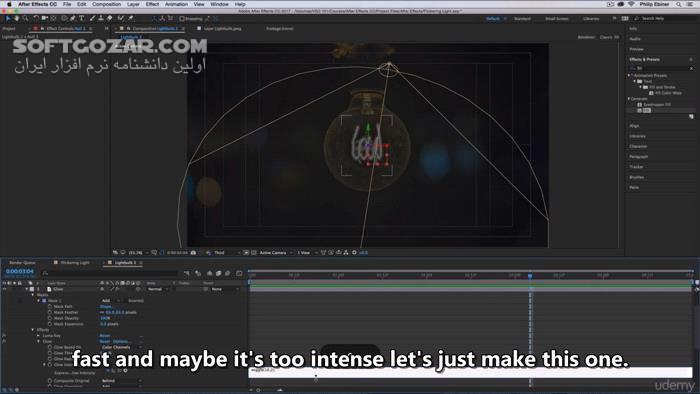Toggle Glow Based On stopwatch
The width and height of the screenshot is (700, 394).
(50, 347)
